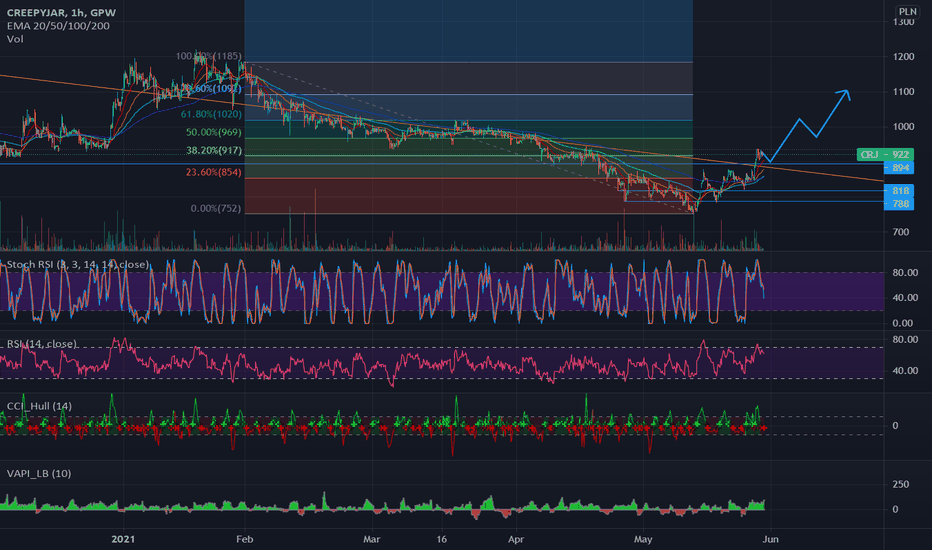
Task: Select the 788 horizontal line price label
Action: click(899, 204)
